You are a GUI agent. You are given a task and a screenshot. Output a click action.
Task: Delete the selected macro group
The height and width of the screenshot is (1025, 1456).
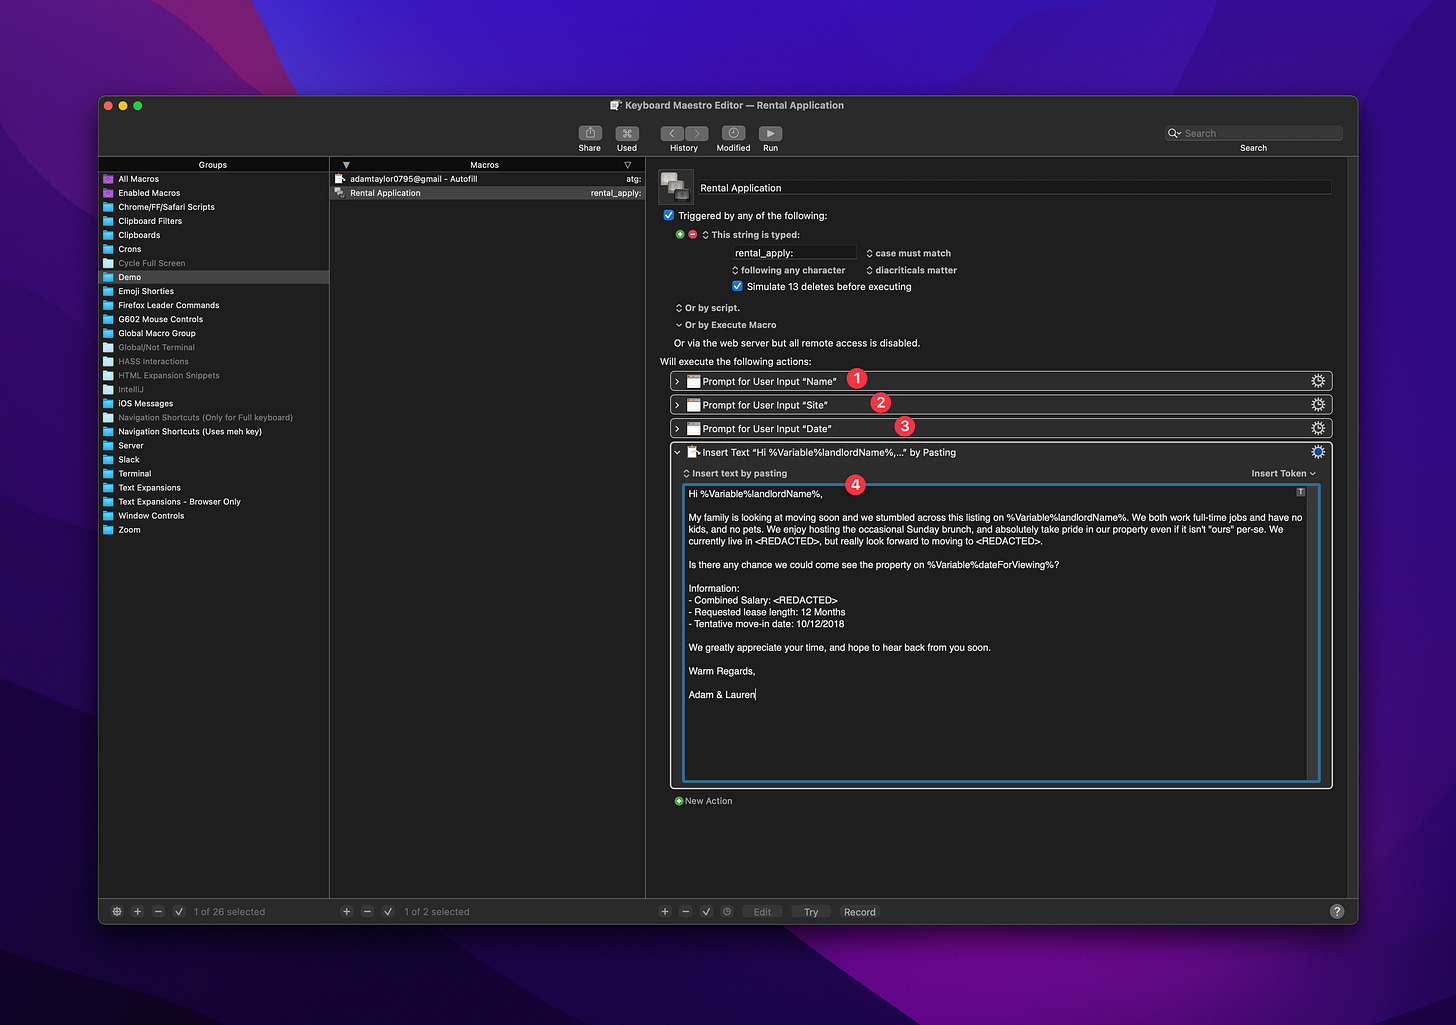tap(158, 912)
